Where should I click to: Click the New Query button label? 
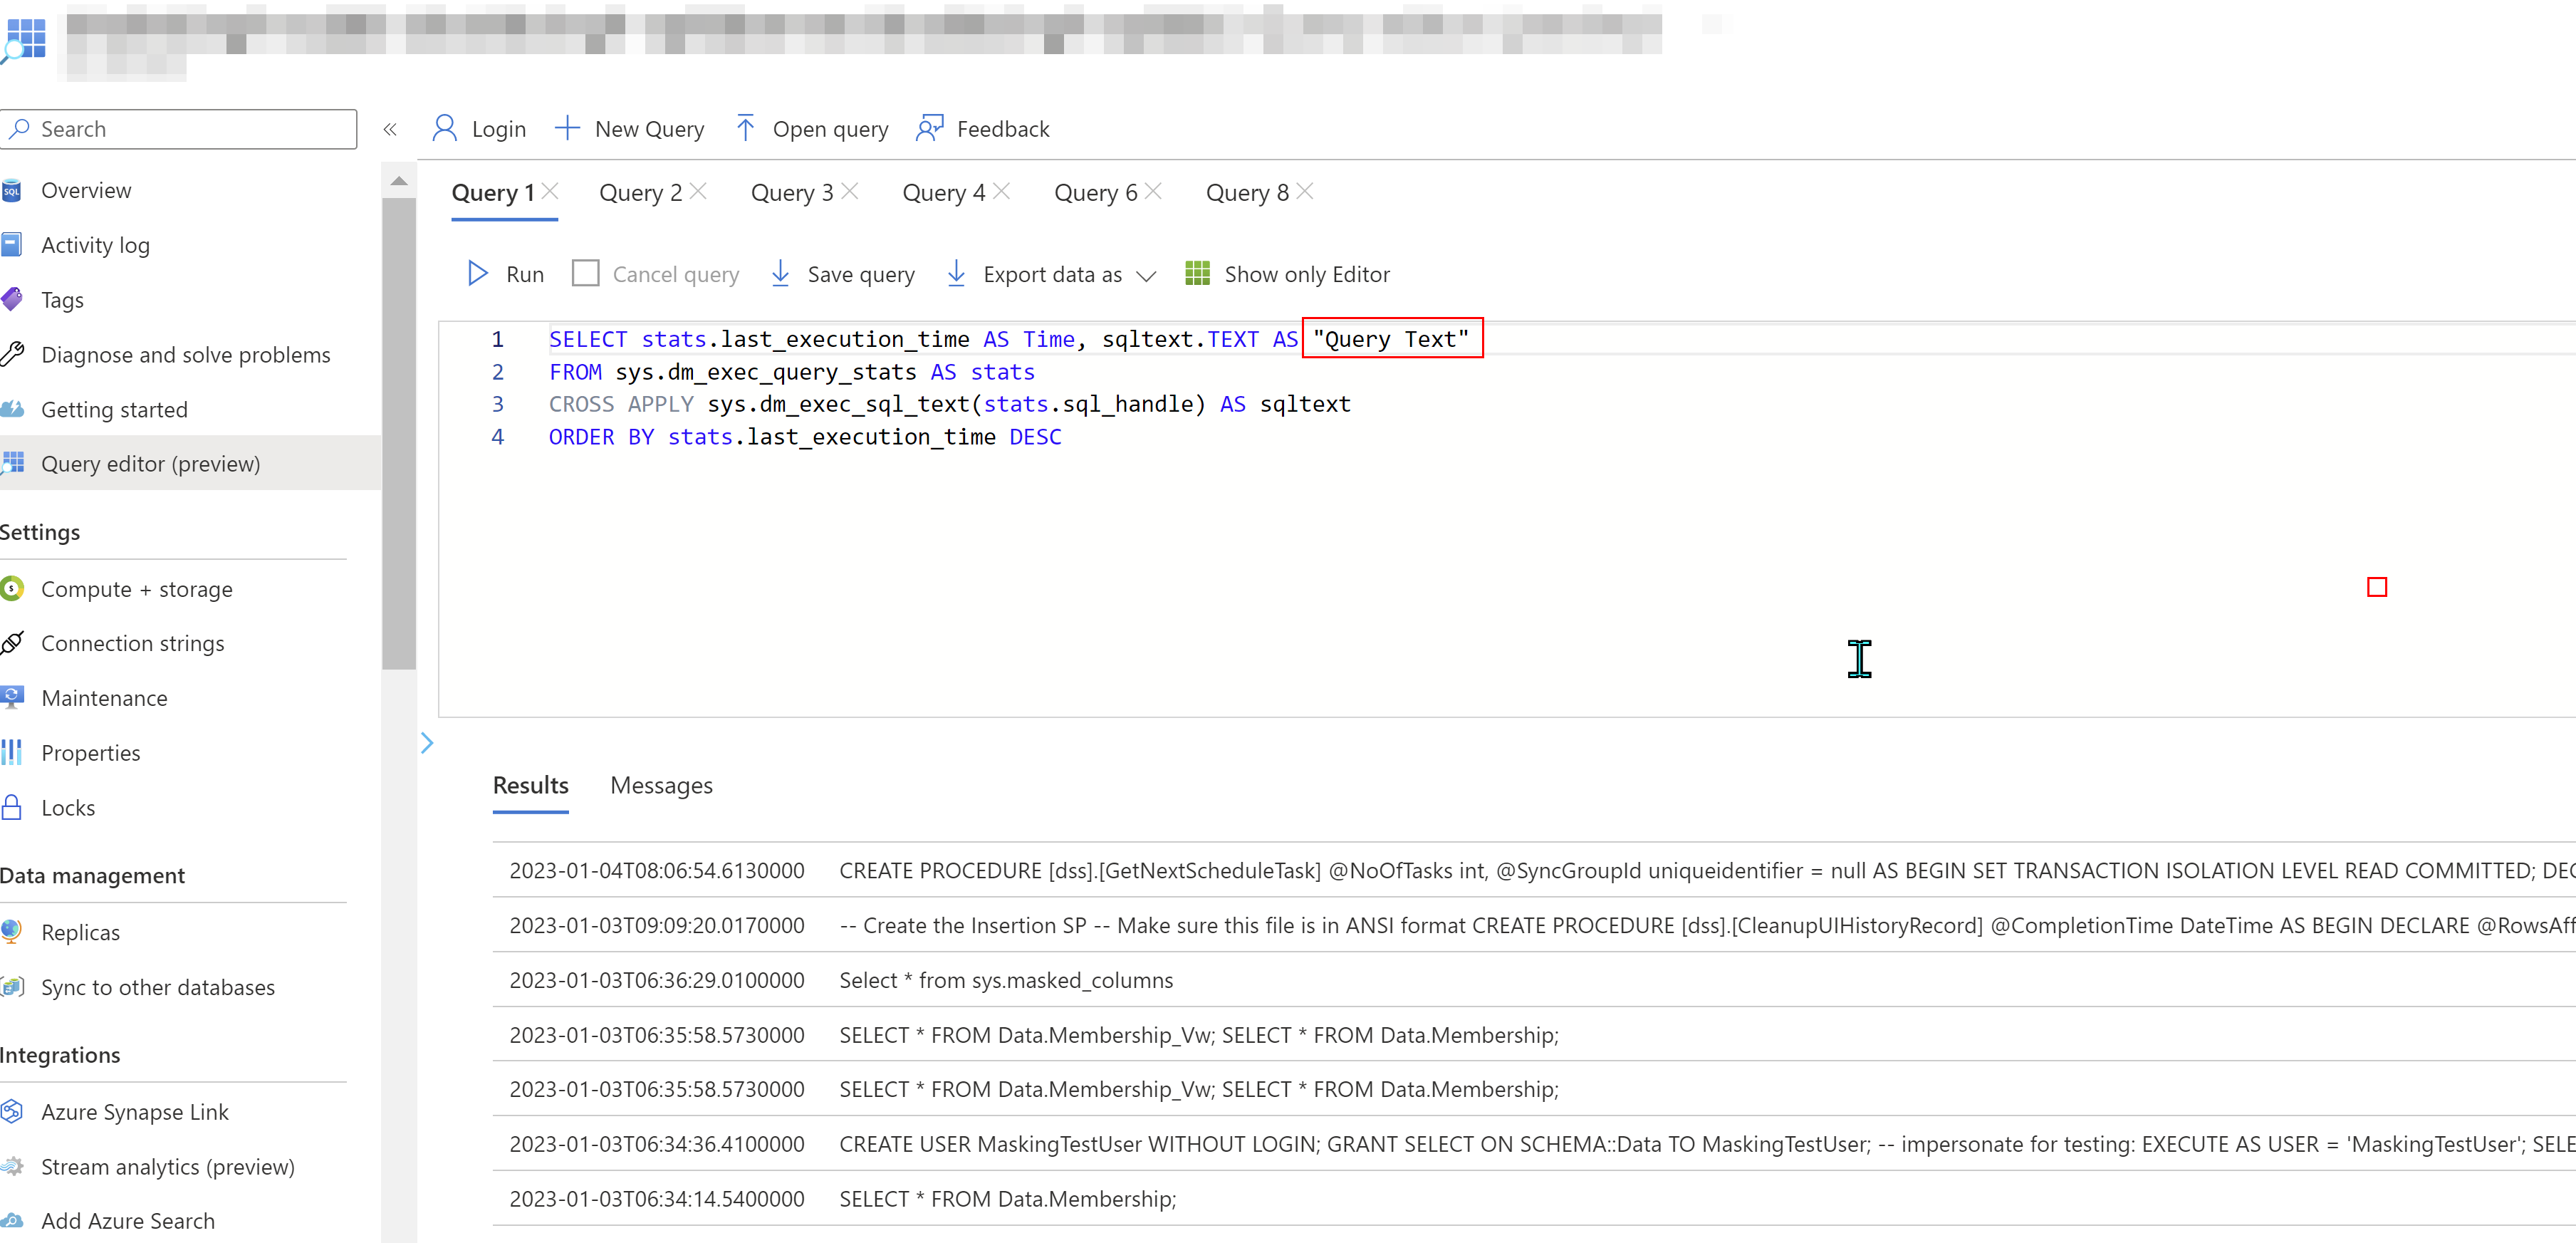650,129
